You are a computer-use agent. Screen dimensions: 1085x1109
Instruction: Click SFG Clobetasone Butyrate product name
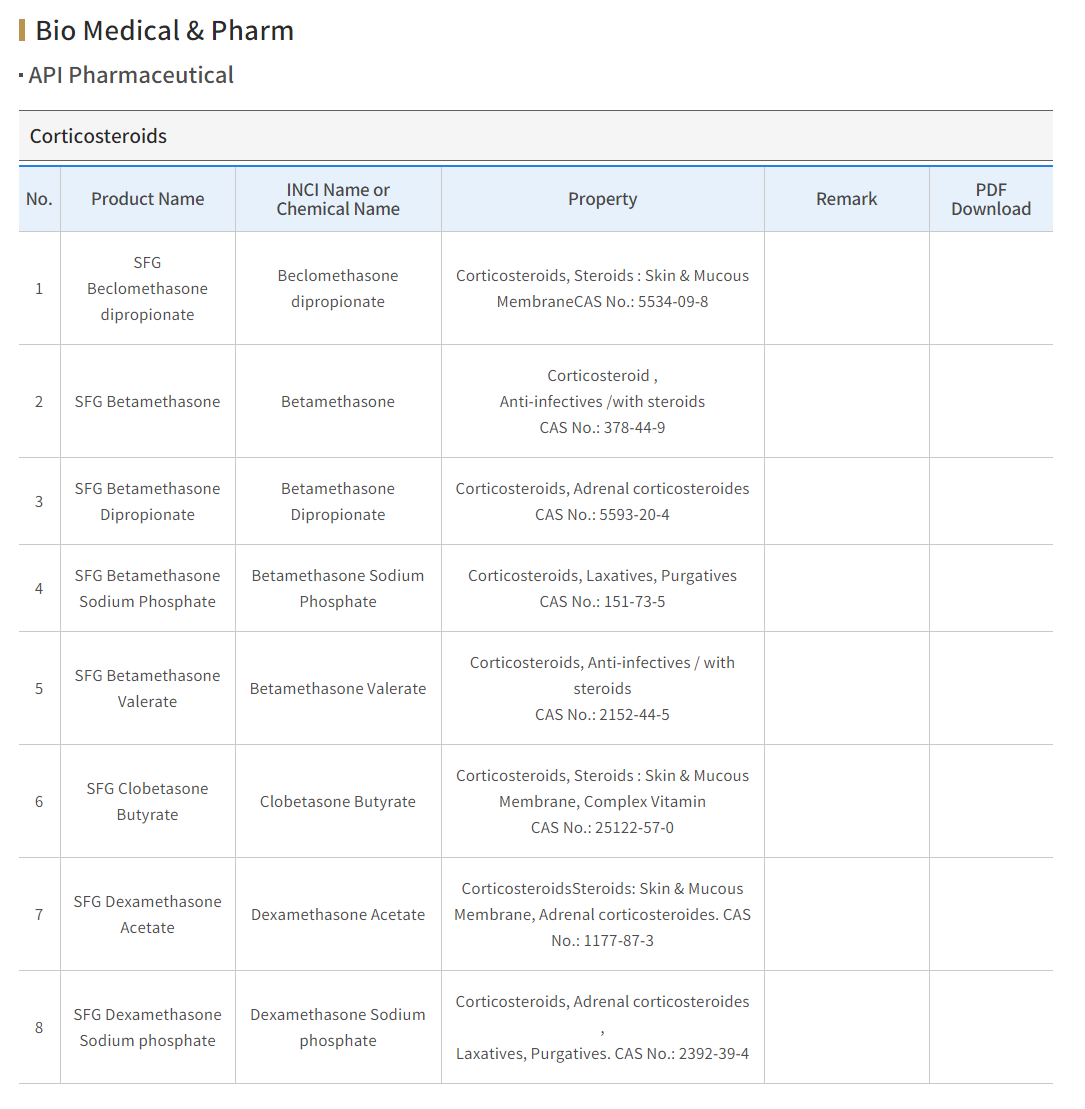point(147,801)
